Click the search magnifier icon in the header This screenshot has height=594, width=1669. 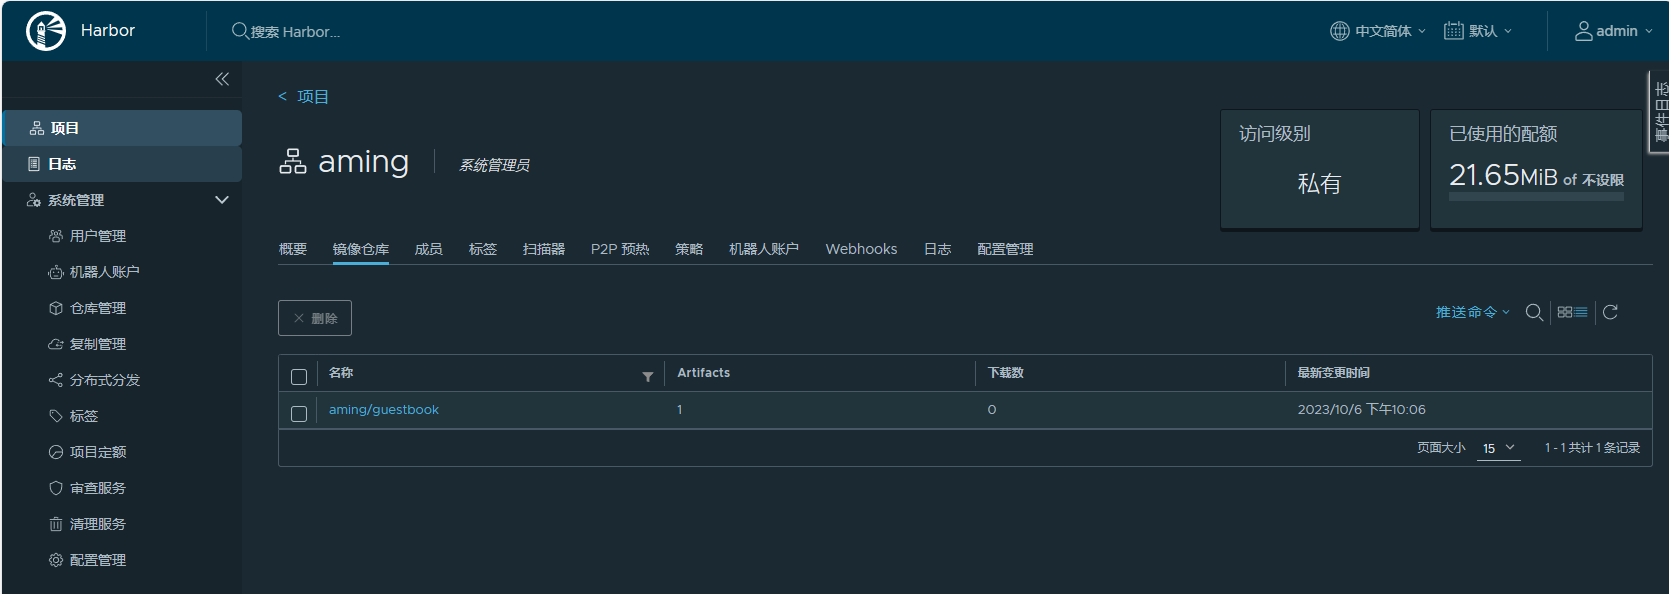pyautogui.click(x=240, y=31)
